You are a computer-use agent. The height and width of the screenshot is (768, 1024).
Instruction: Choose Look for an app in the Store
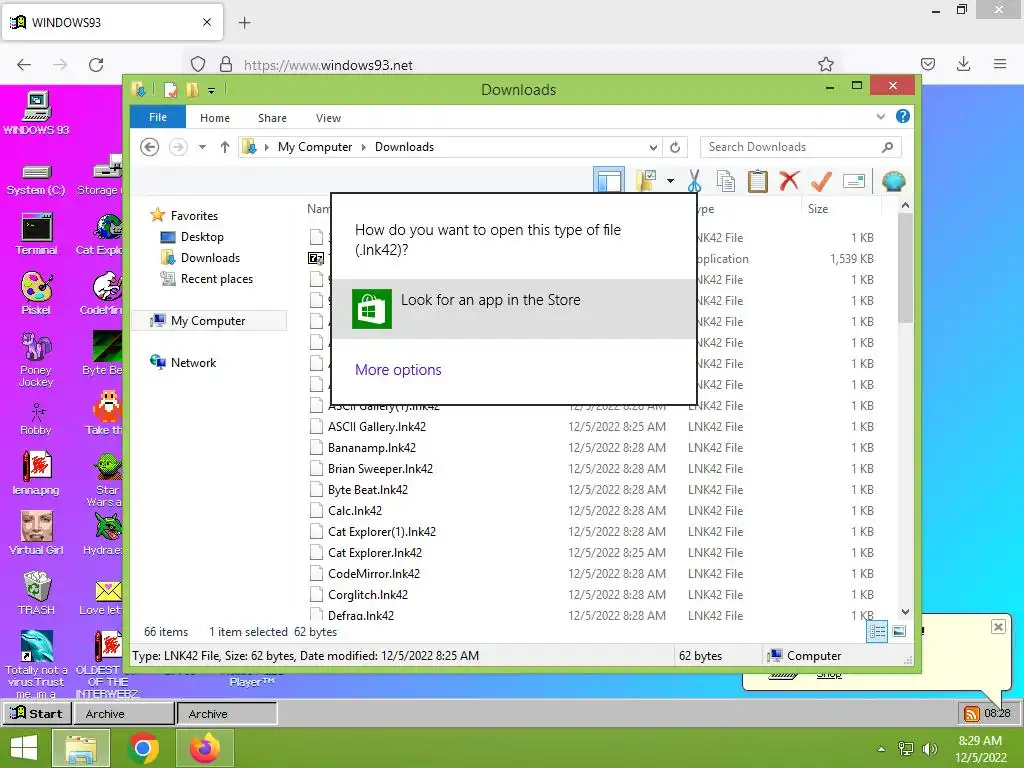pos(513,309)
